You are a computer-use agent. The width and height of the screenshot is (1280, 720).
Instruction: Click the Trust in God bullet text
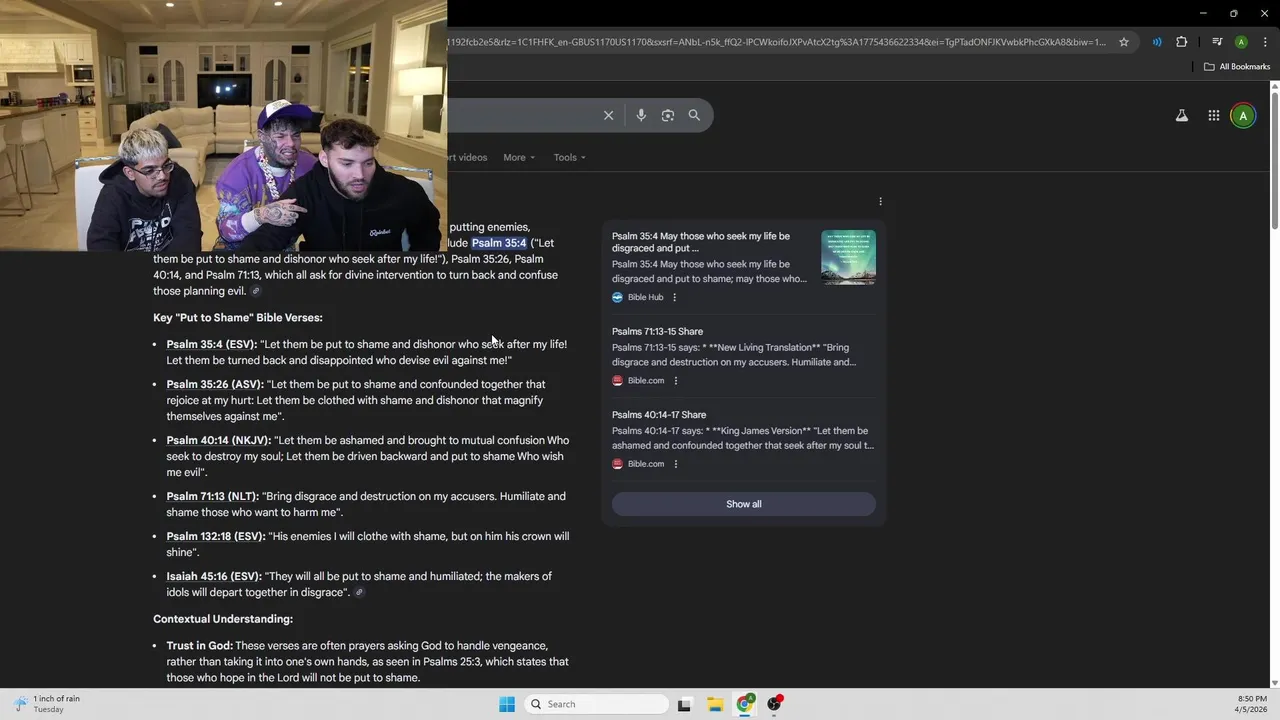[x=368, y=662]
